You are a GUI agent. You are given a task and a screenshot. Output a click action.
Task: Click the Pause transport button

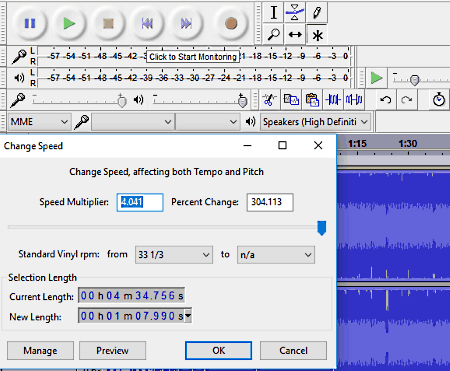tap(30, 23)
